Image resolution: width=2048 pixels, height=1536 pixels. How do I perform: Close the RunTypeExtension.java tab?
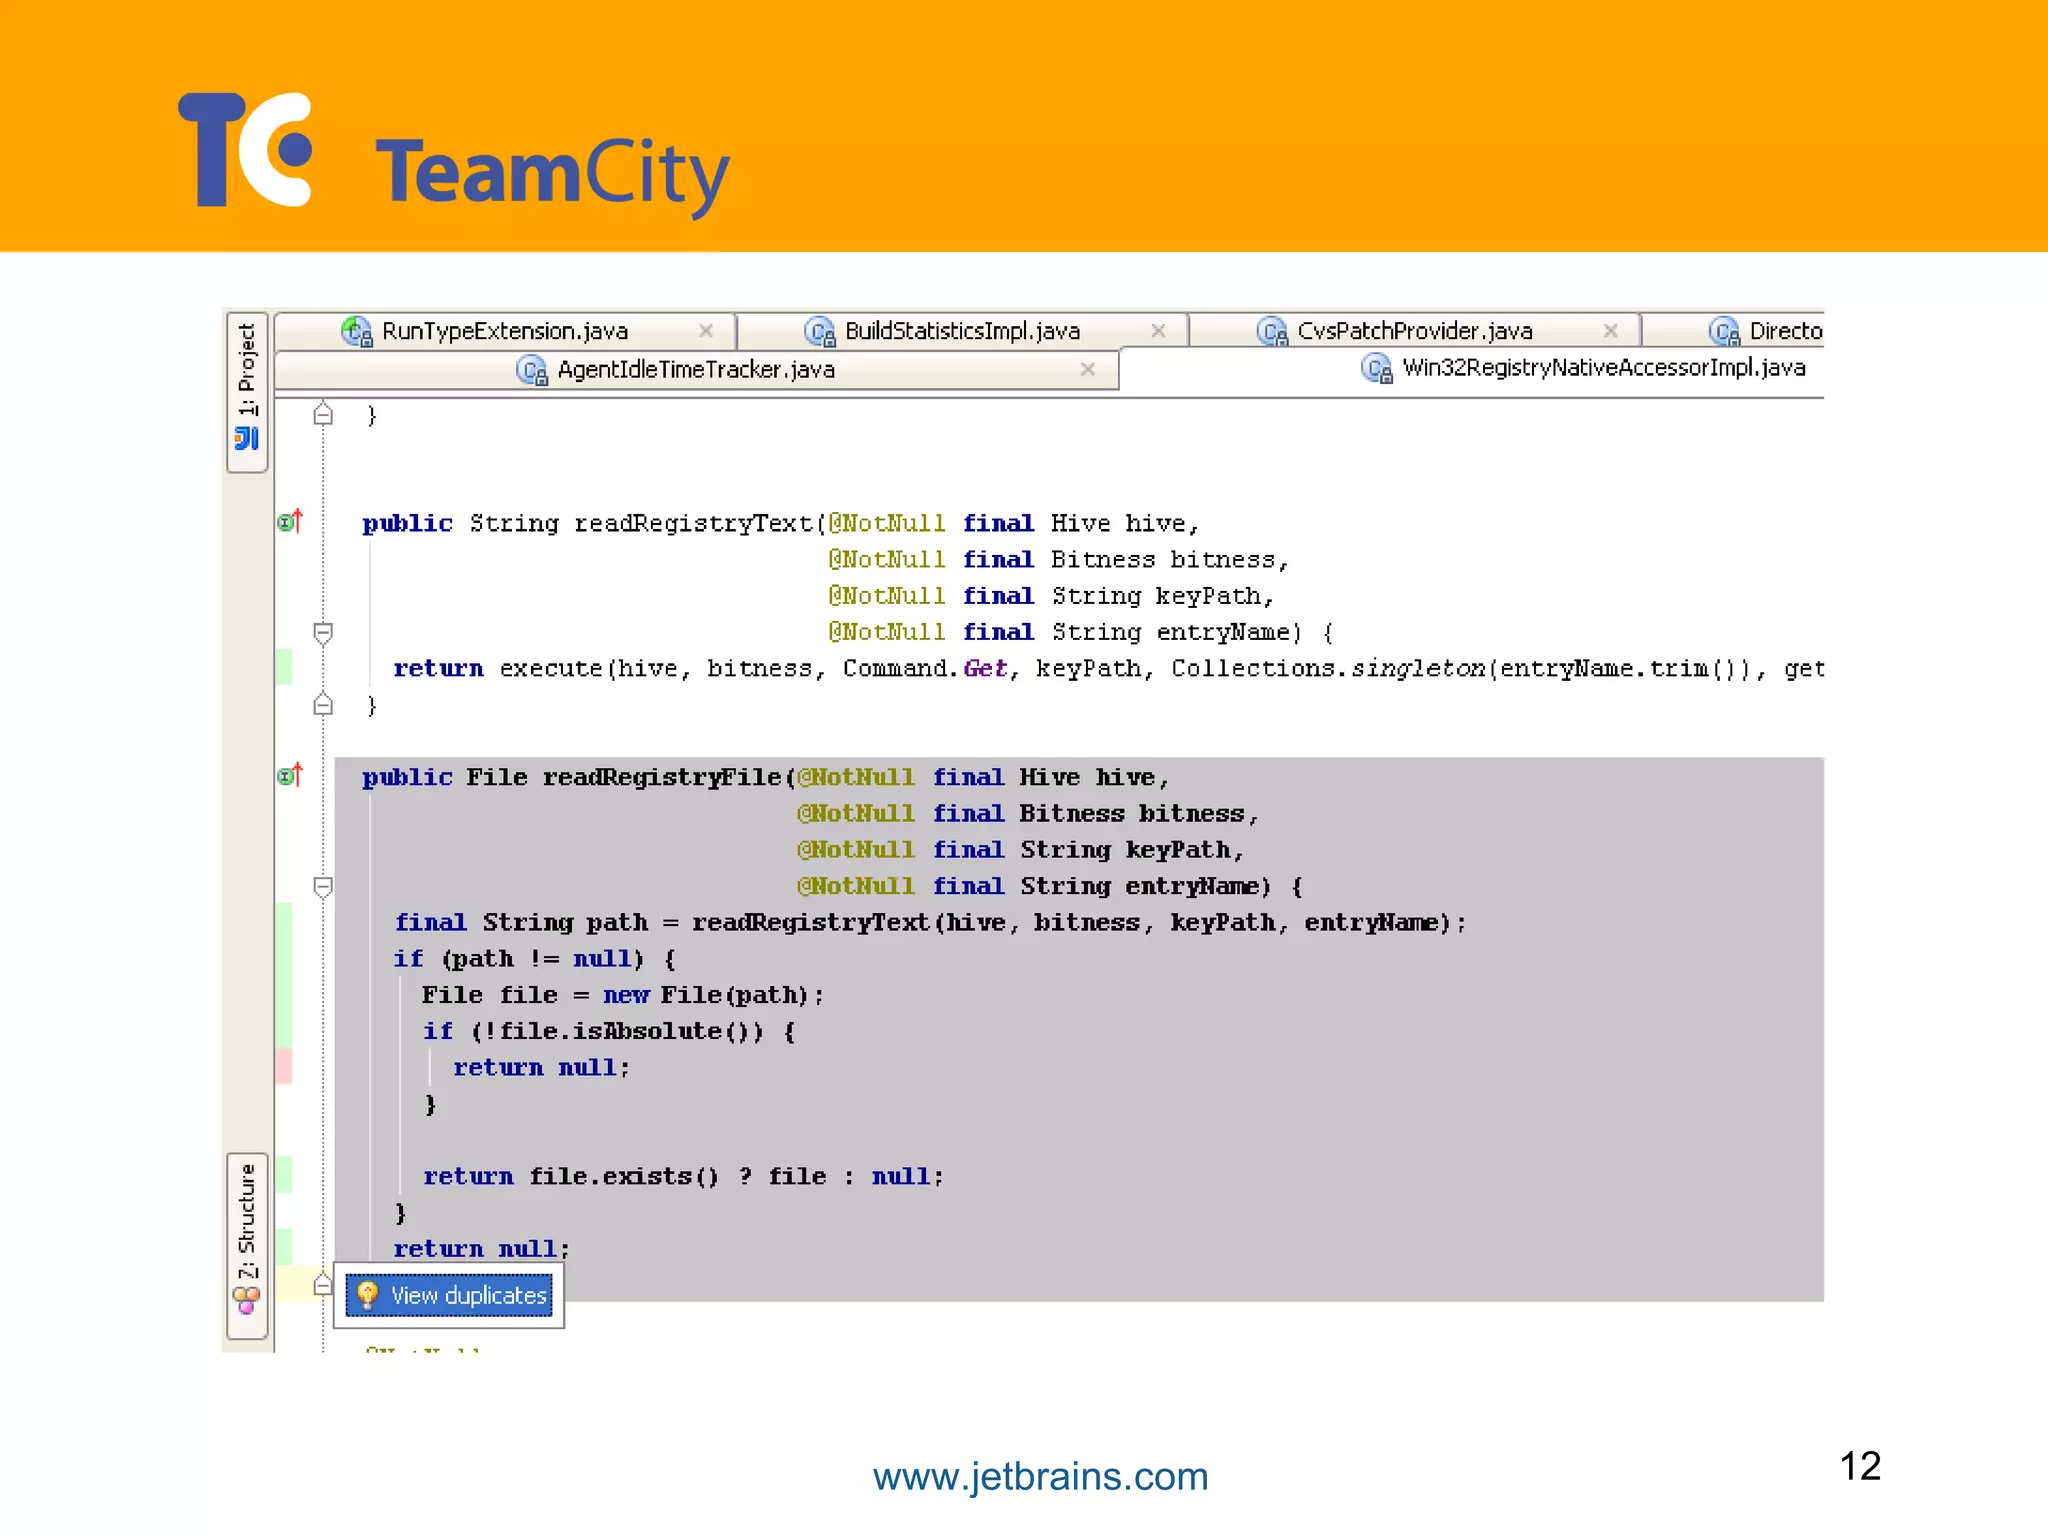point(706,331)
